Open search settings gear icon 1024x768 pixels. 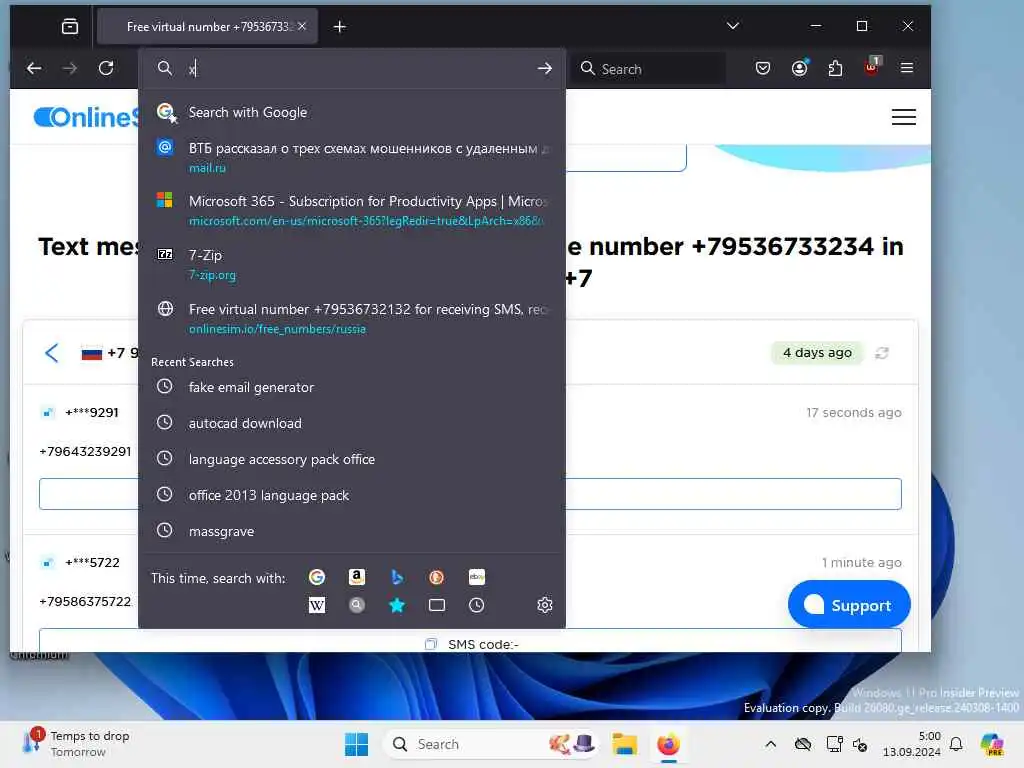click(545, 605)
